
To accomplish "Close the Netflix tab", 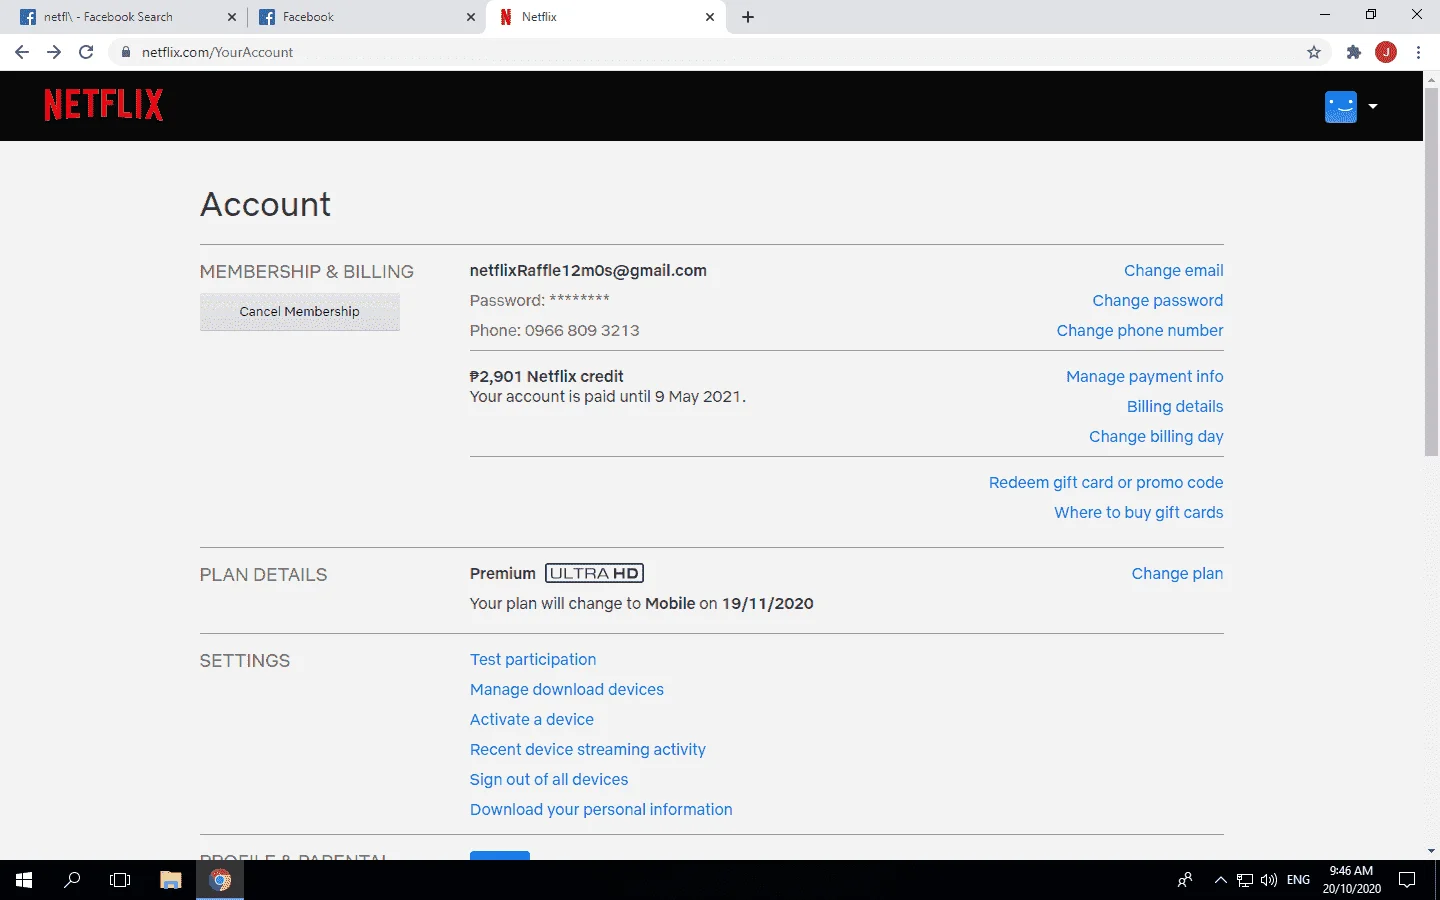I will tap(710, 17).
